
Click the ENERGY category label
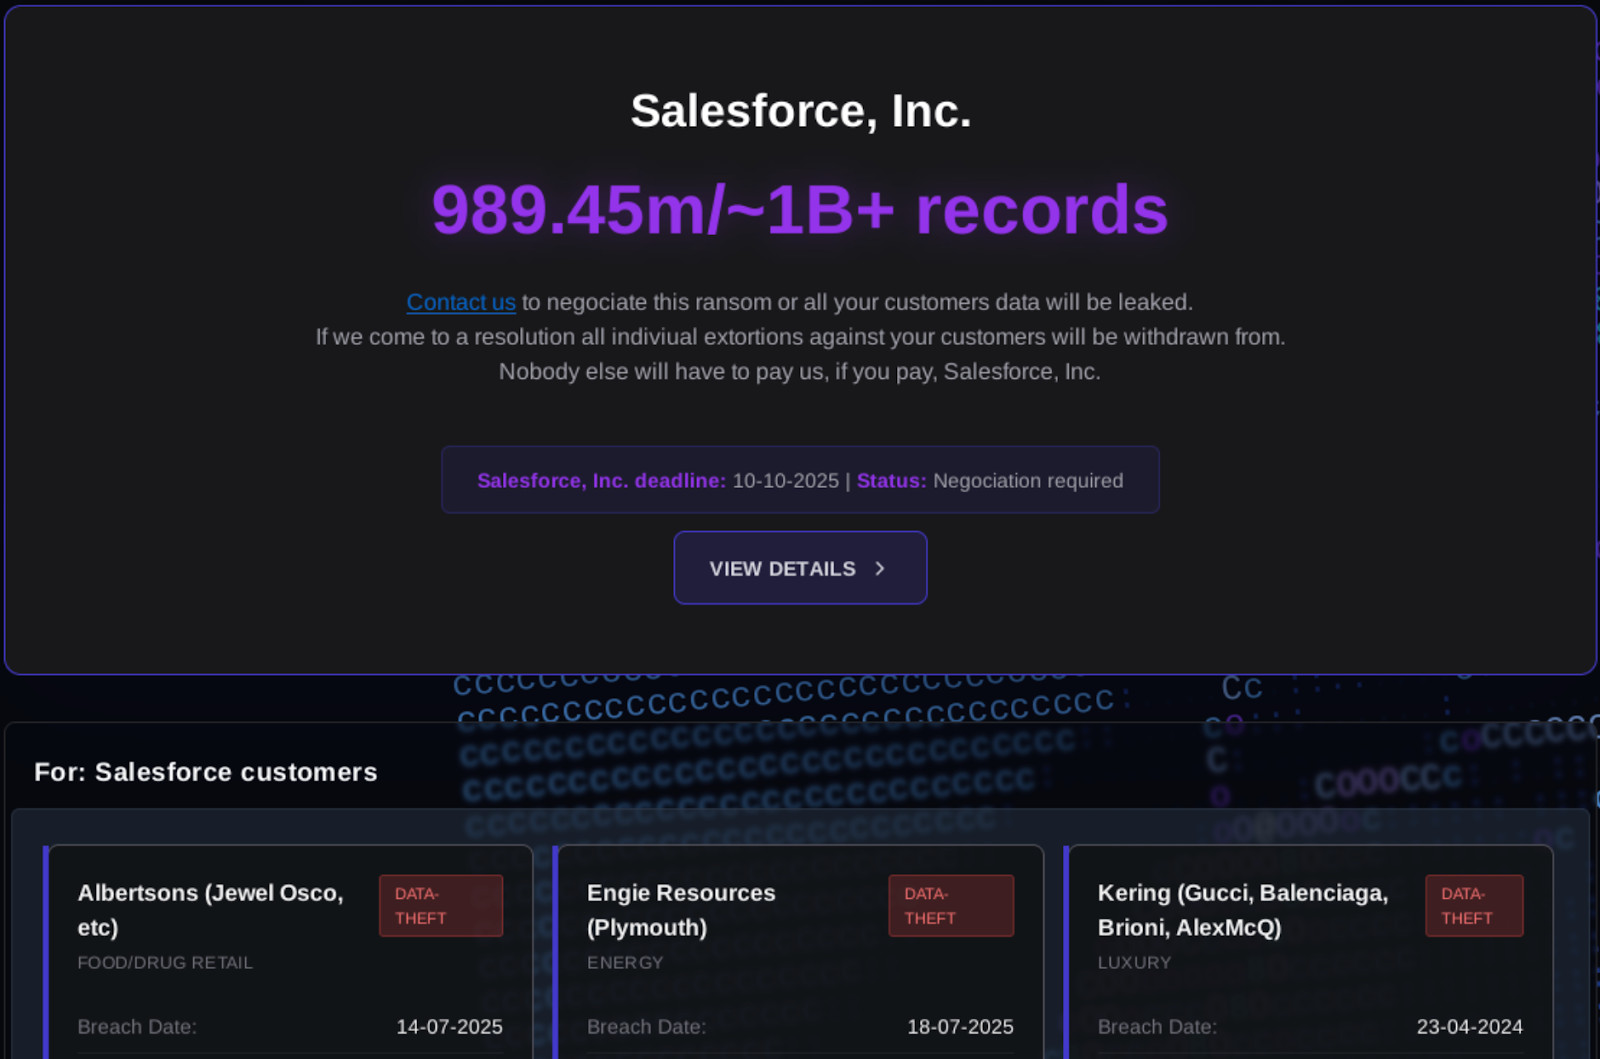pyautogui.click(x=625, y=963)
